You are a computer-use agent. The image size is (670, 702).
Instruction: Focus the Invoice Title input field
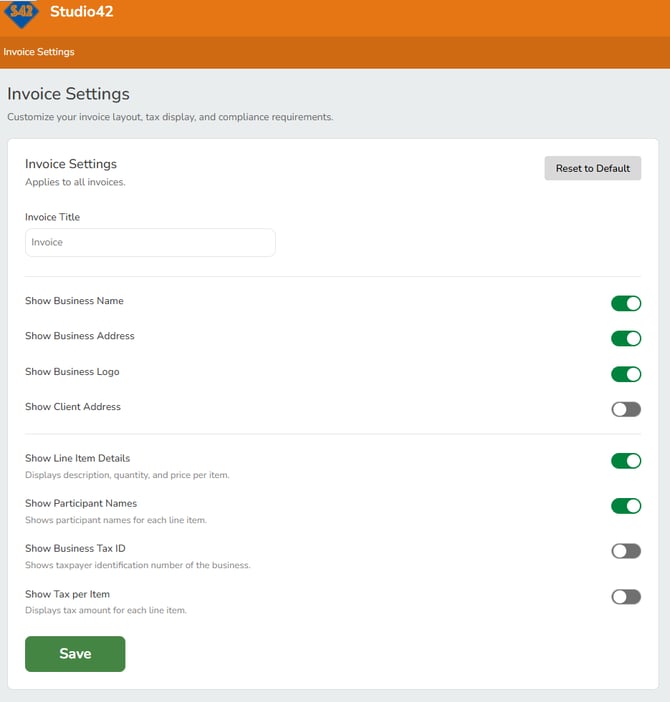click(x=150, y=242)
